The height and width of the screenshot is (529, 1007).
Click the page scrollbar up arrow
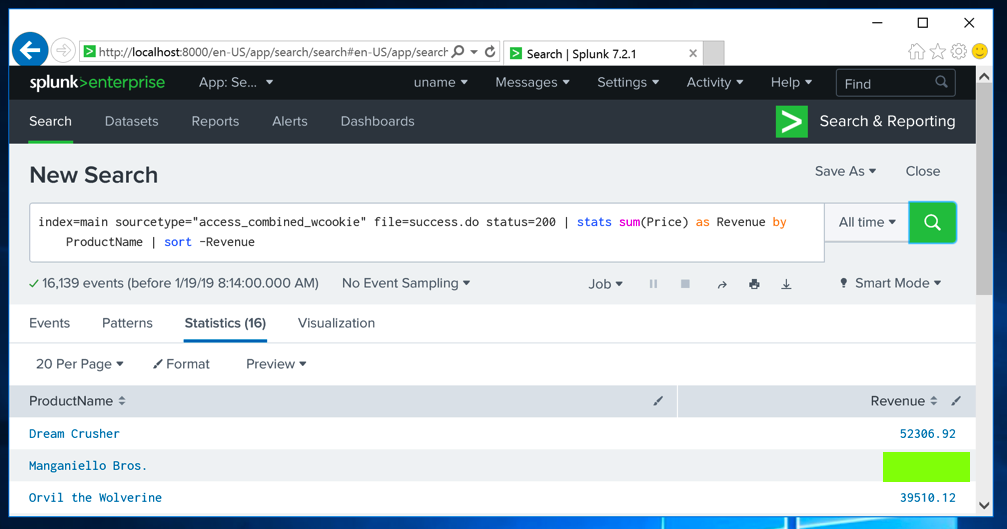pyautogui.click(x=985, y=76)
